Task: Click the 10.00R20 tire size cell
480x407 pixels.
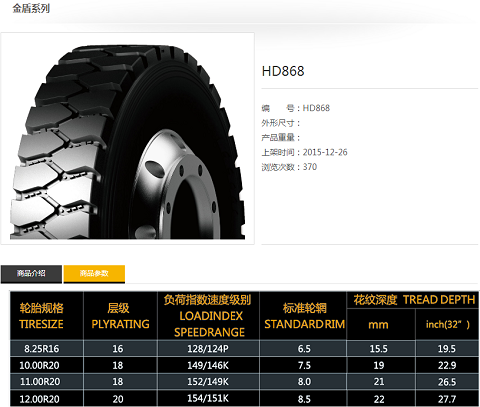Action: [39, 365]
